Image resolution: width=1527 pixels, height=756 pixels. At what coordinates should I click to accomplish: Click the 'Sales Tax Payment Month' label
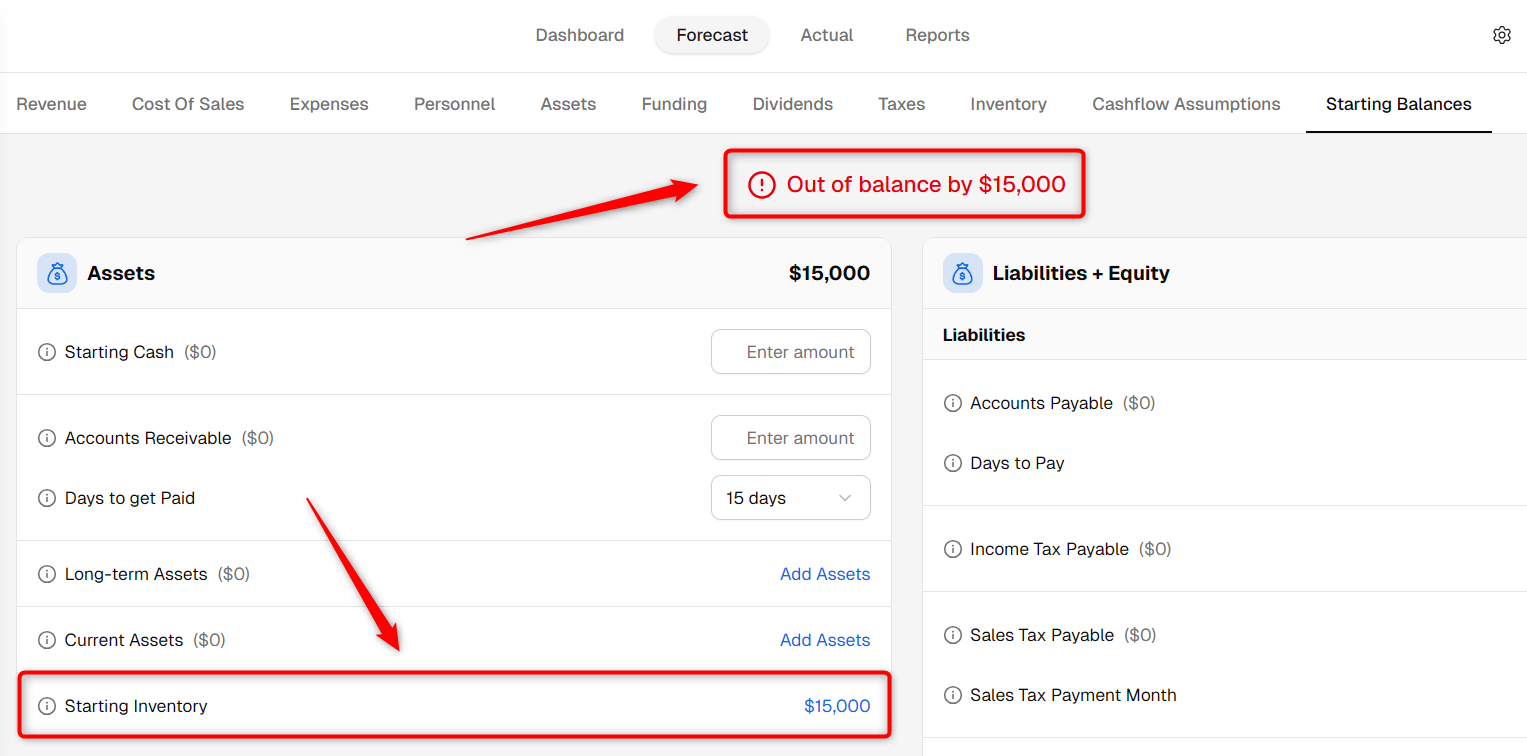click(x=1073, y=695)
